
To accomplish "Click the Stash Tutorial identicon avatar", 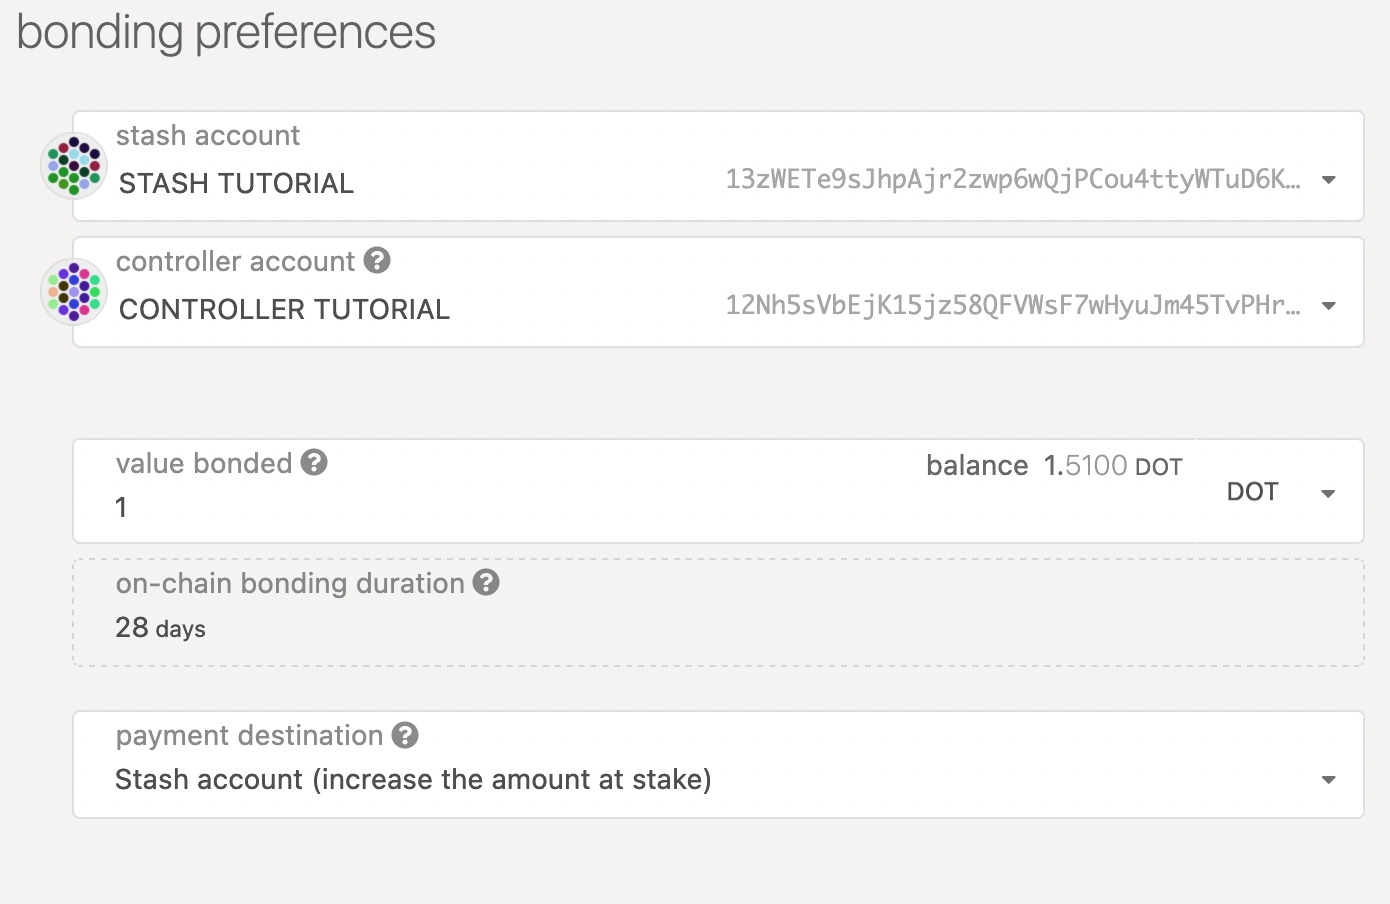I will click(74, 166).
